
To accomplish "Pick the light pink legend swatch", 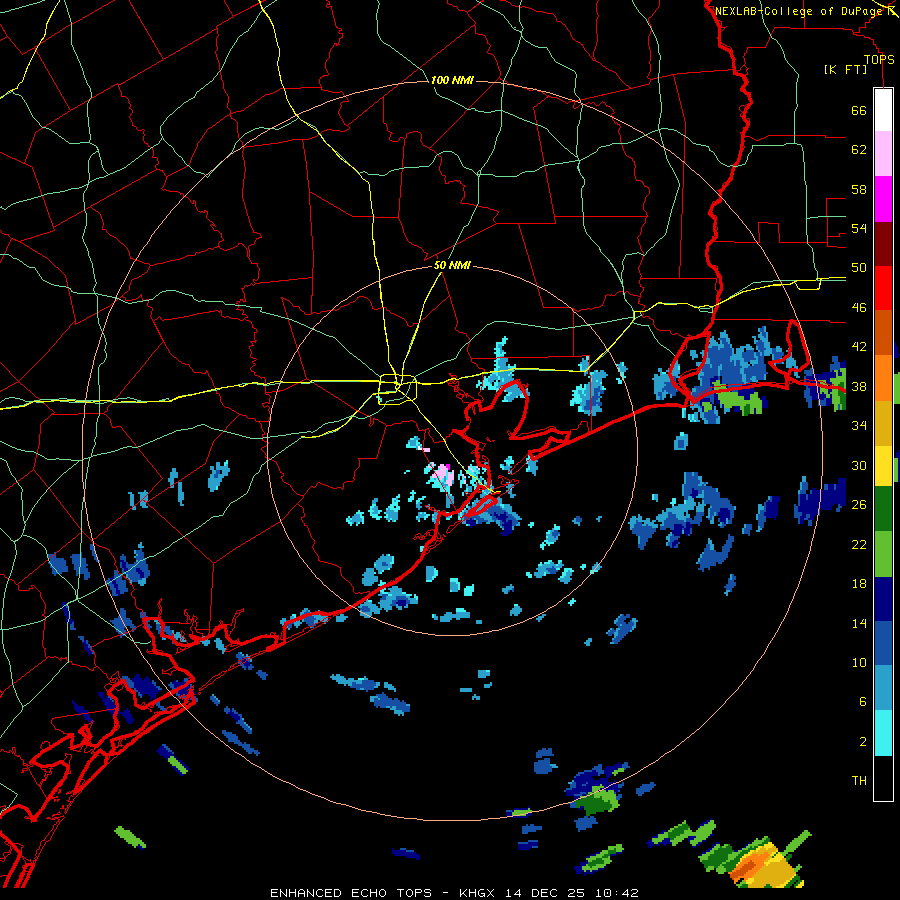I will pyautogui.click(x=883, y=154).
